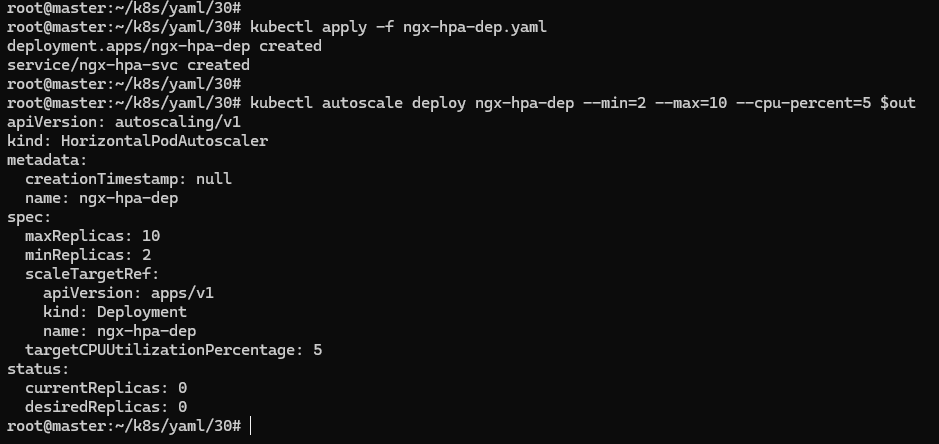Click the 'desiredReplicas: 0' line
This screenshot has width=939, height=444.
click(106, 407)
